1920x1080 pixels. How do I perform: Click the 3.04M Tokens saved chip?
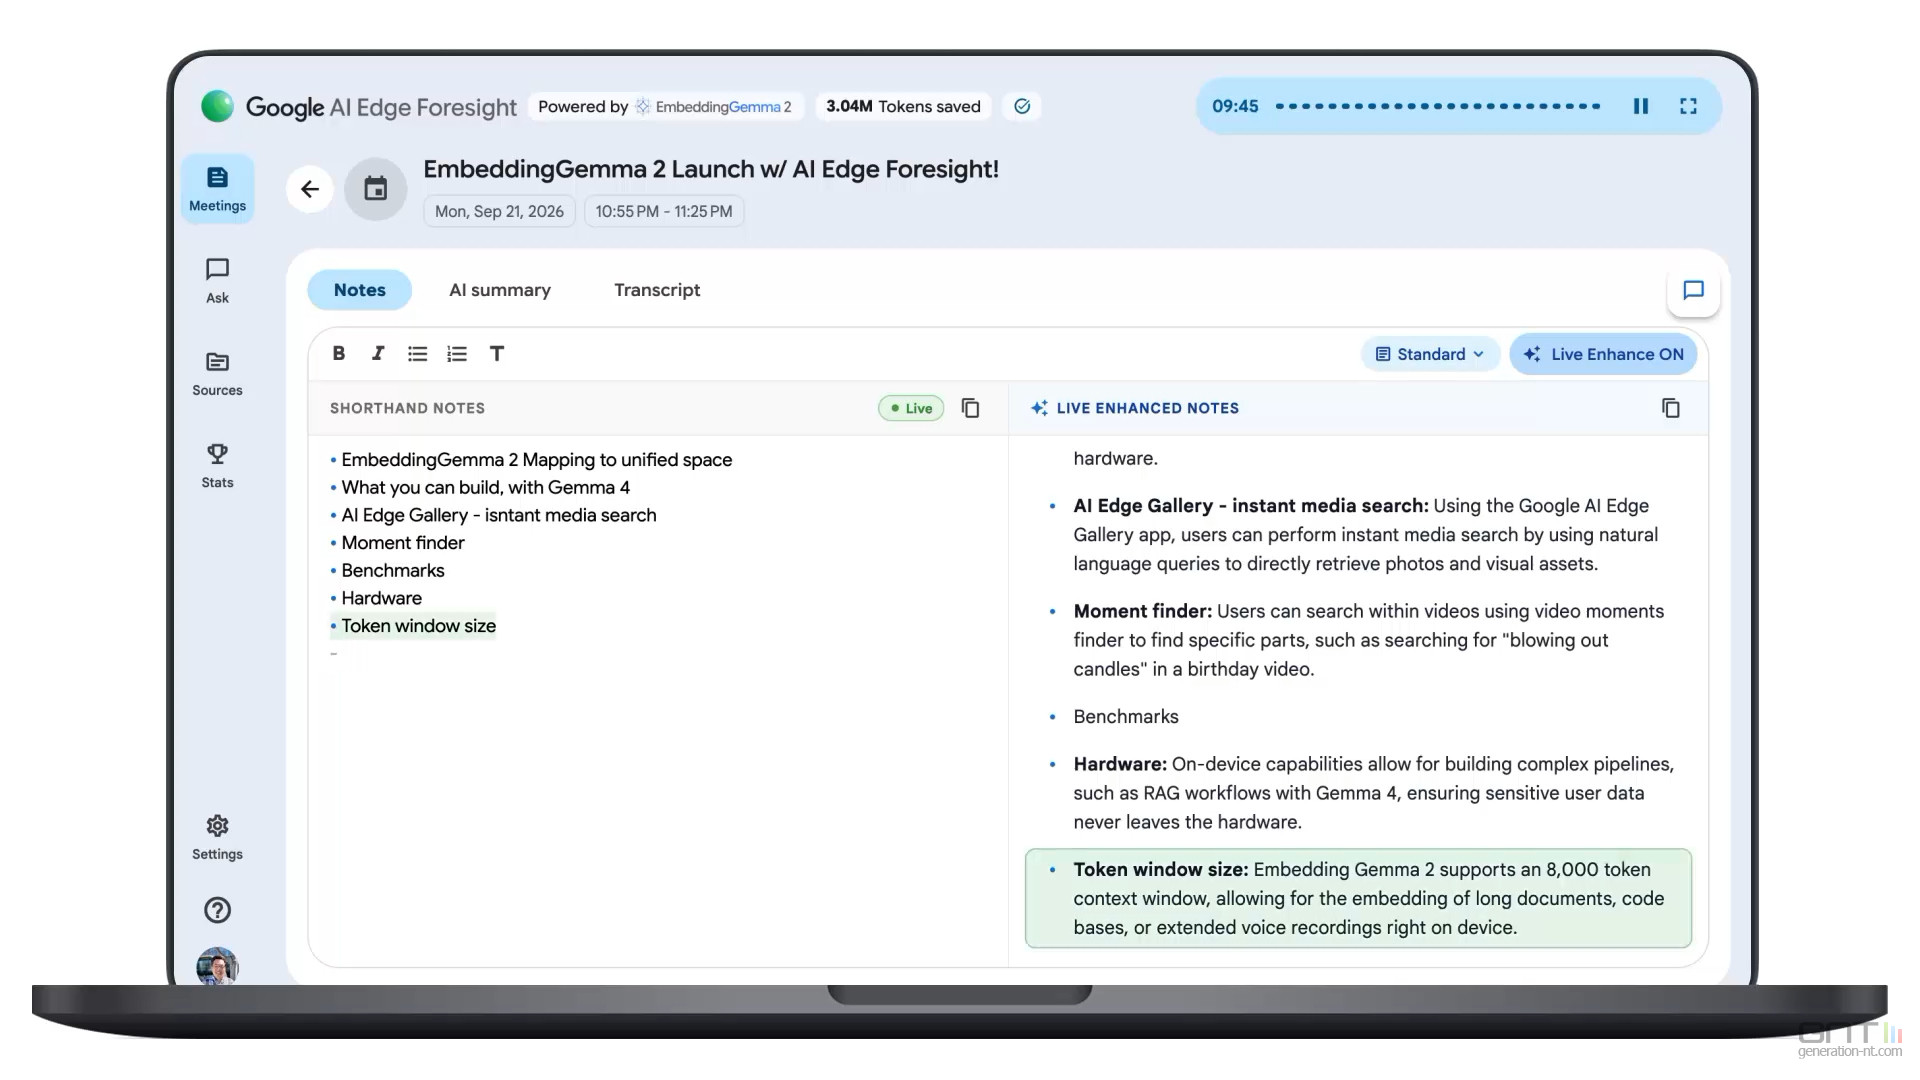pyautogui.click(x=903, y=106)
